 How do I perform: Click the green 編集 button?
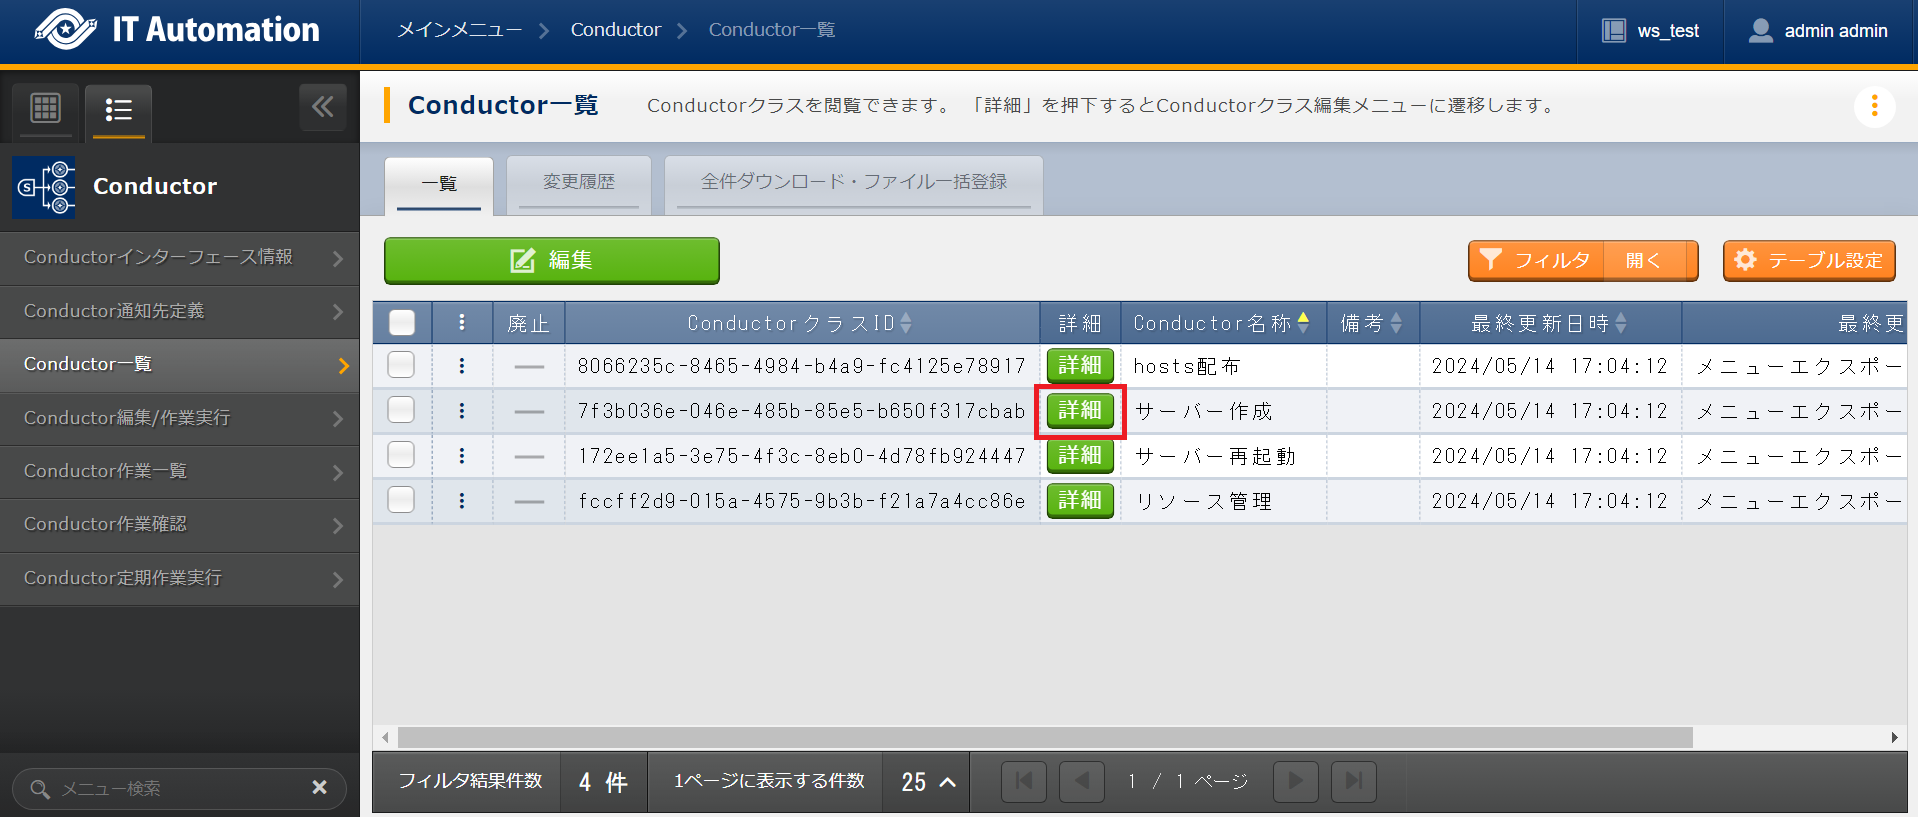551,261
